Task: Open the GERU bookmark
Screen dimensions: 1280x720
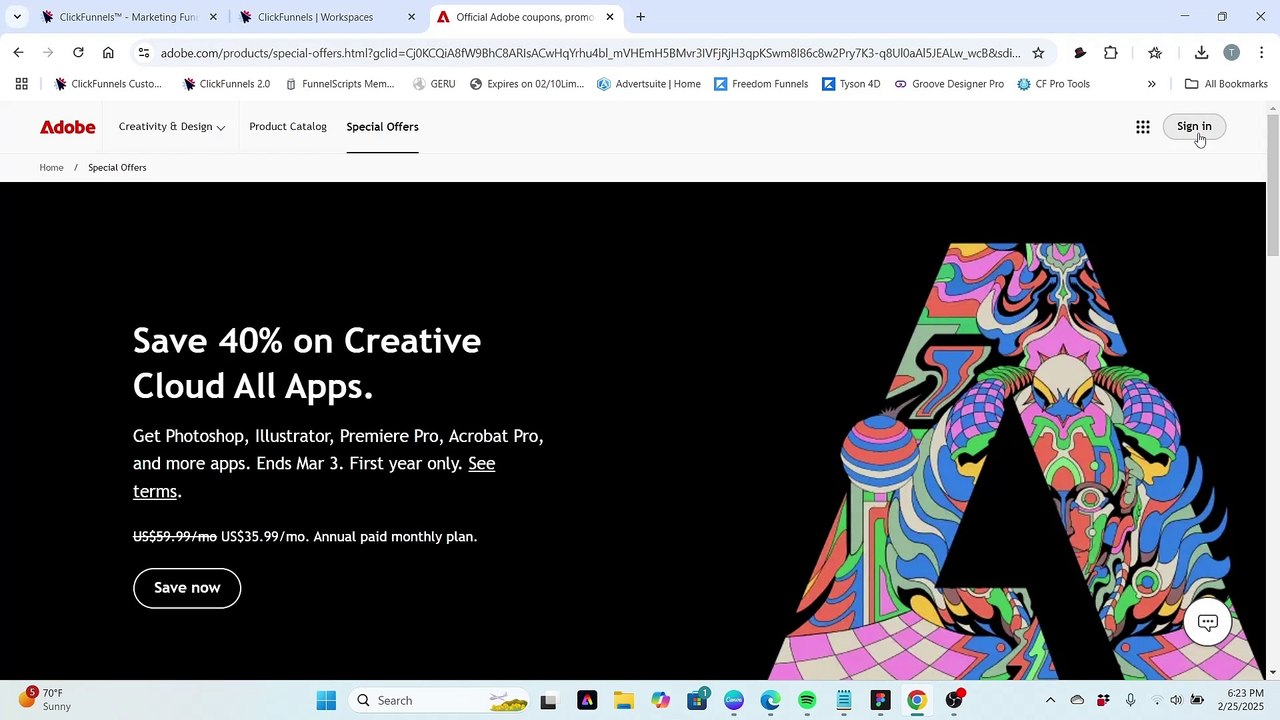Action: (x=434, y=84)
